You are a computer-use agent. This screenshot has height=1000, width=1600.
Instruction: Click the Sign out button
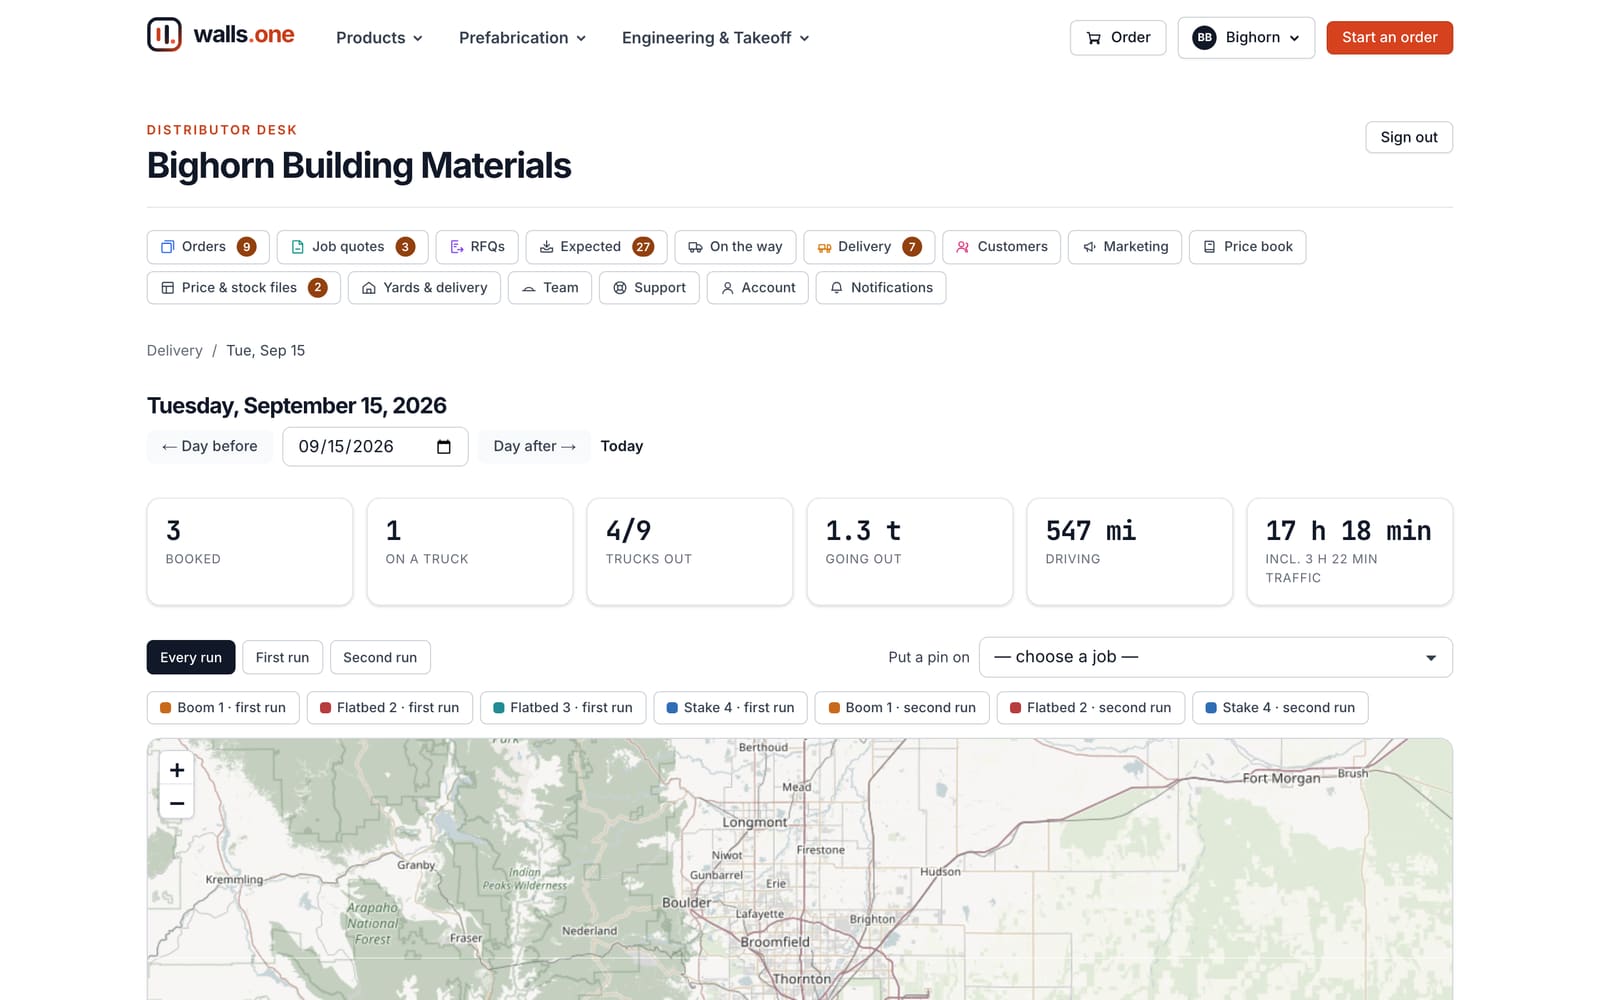tap(1409, 137)
